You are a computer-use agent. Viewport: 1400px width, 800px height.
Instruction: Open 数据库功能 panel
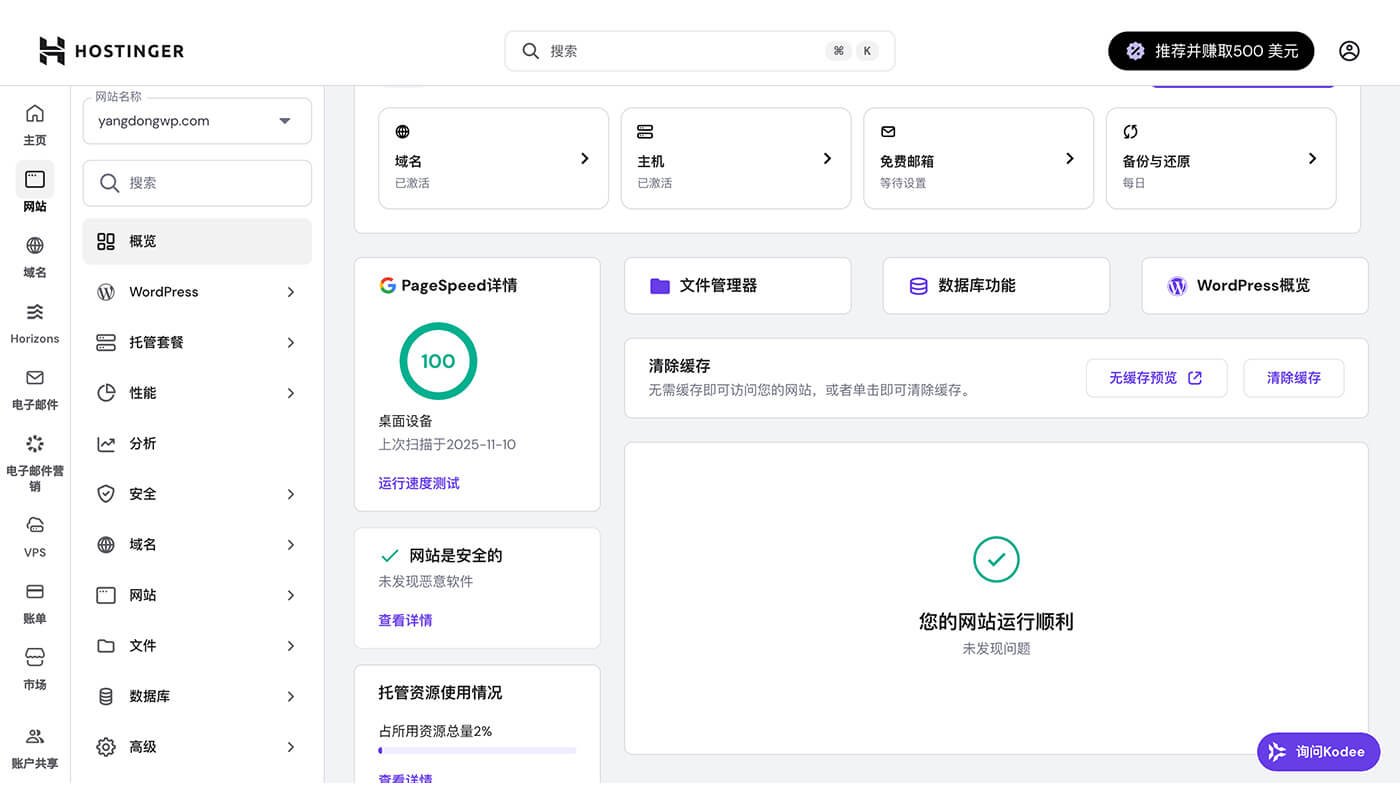click(996, 285)
